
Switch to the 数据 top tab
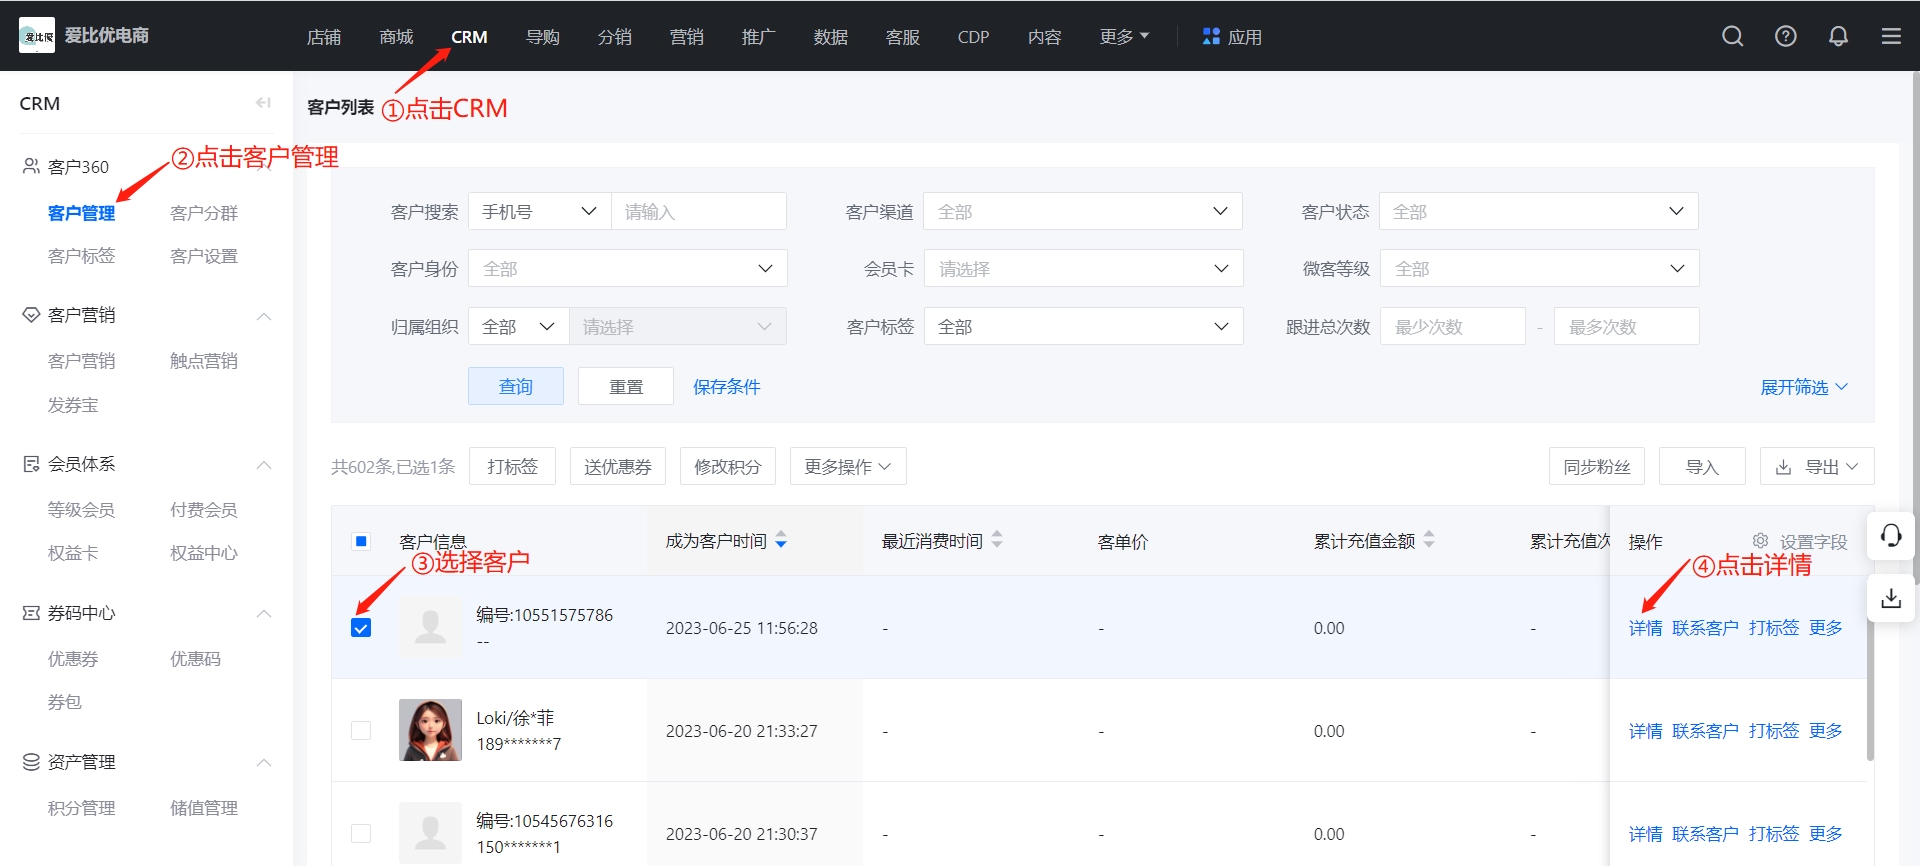(830, 37)
